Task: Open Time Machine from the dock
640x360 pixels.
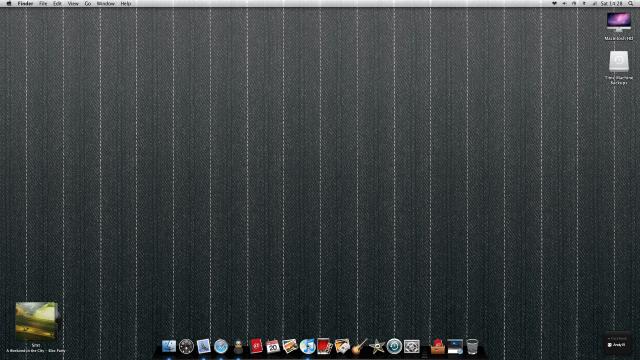Action: coord(394,346)
